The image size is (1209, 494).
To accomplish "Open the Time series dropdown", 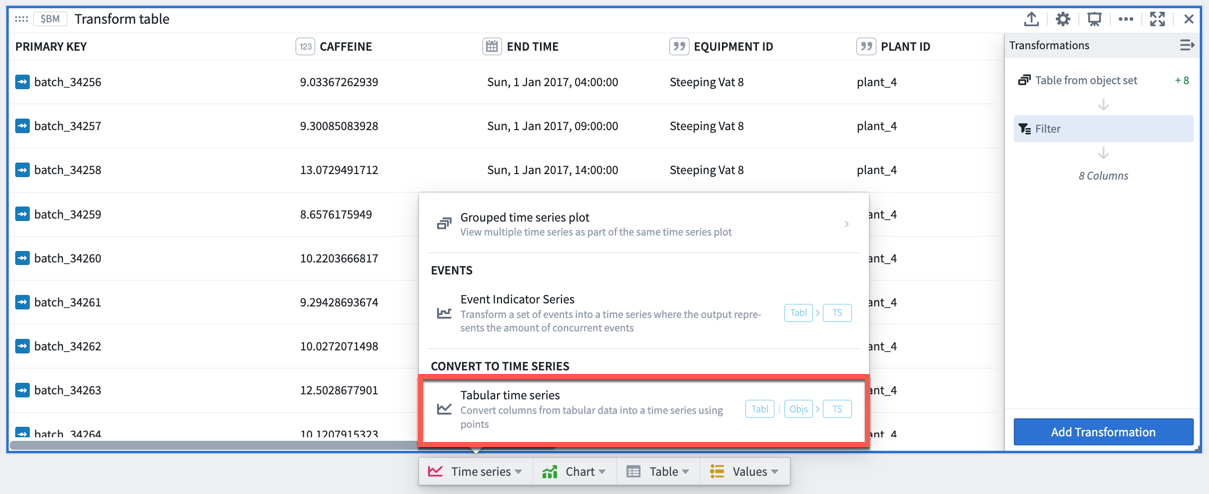I will pyautogui.click(x=476, y=471).
